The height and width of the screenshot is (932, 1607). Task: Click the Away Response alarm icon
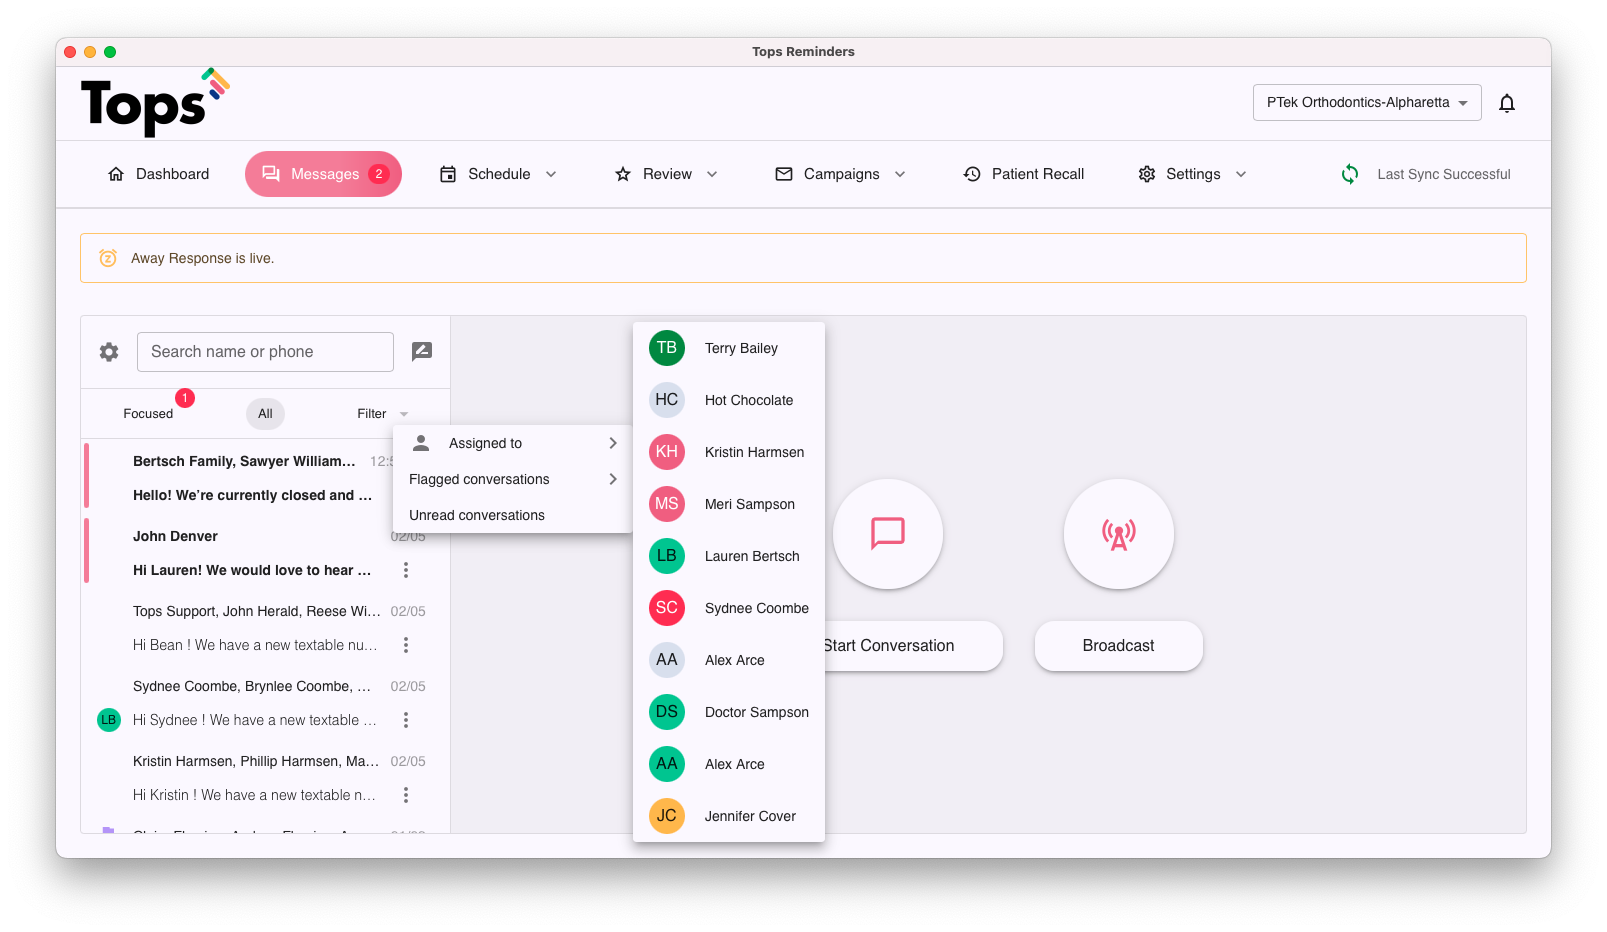click(x=108, y=258)
